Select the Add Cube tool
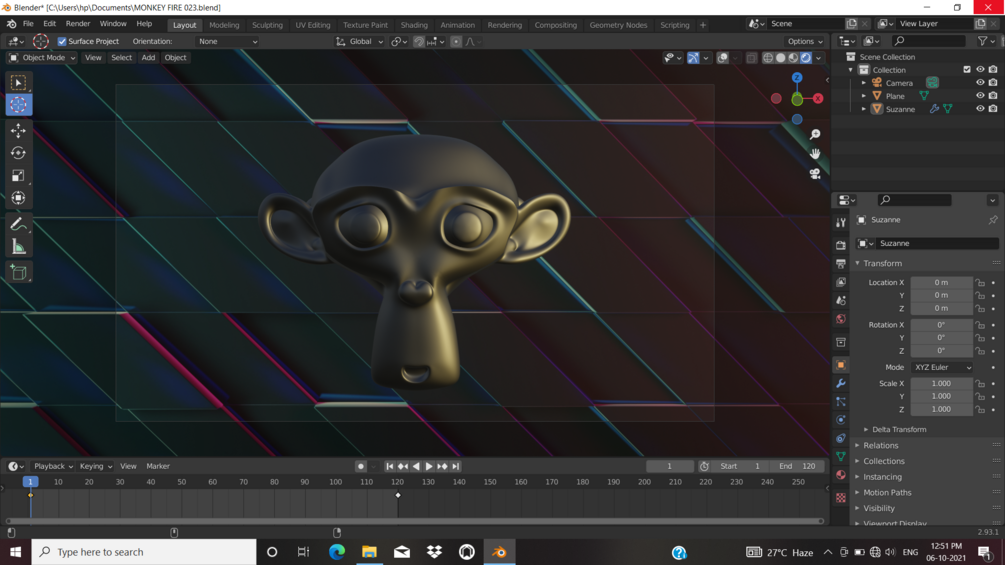 tap(18, 272)
